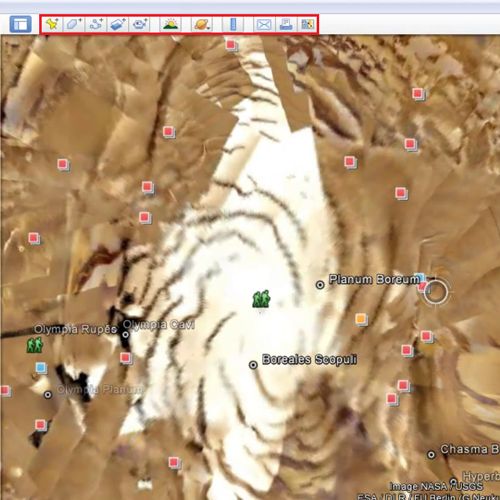Click the Add Placemark pushpin icon
Viewport: 500px width, 500px height.
click(52, 24)
